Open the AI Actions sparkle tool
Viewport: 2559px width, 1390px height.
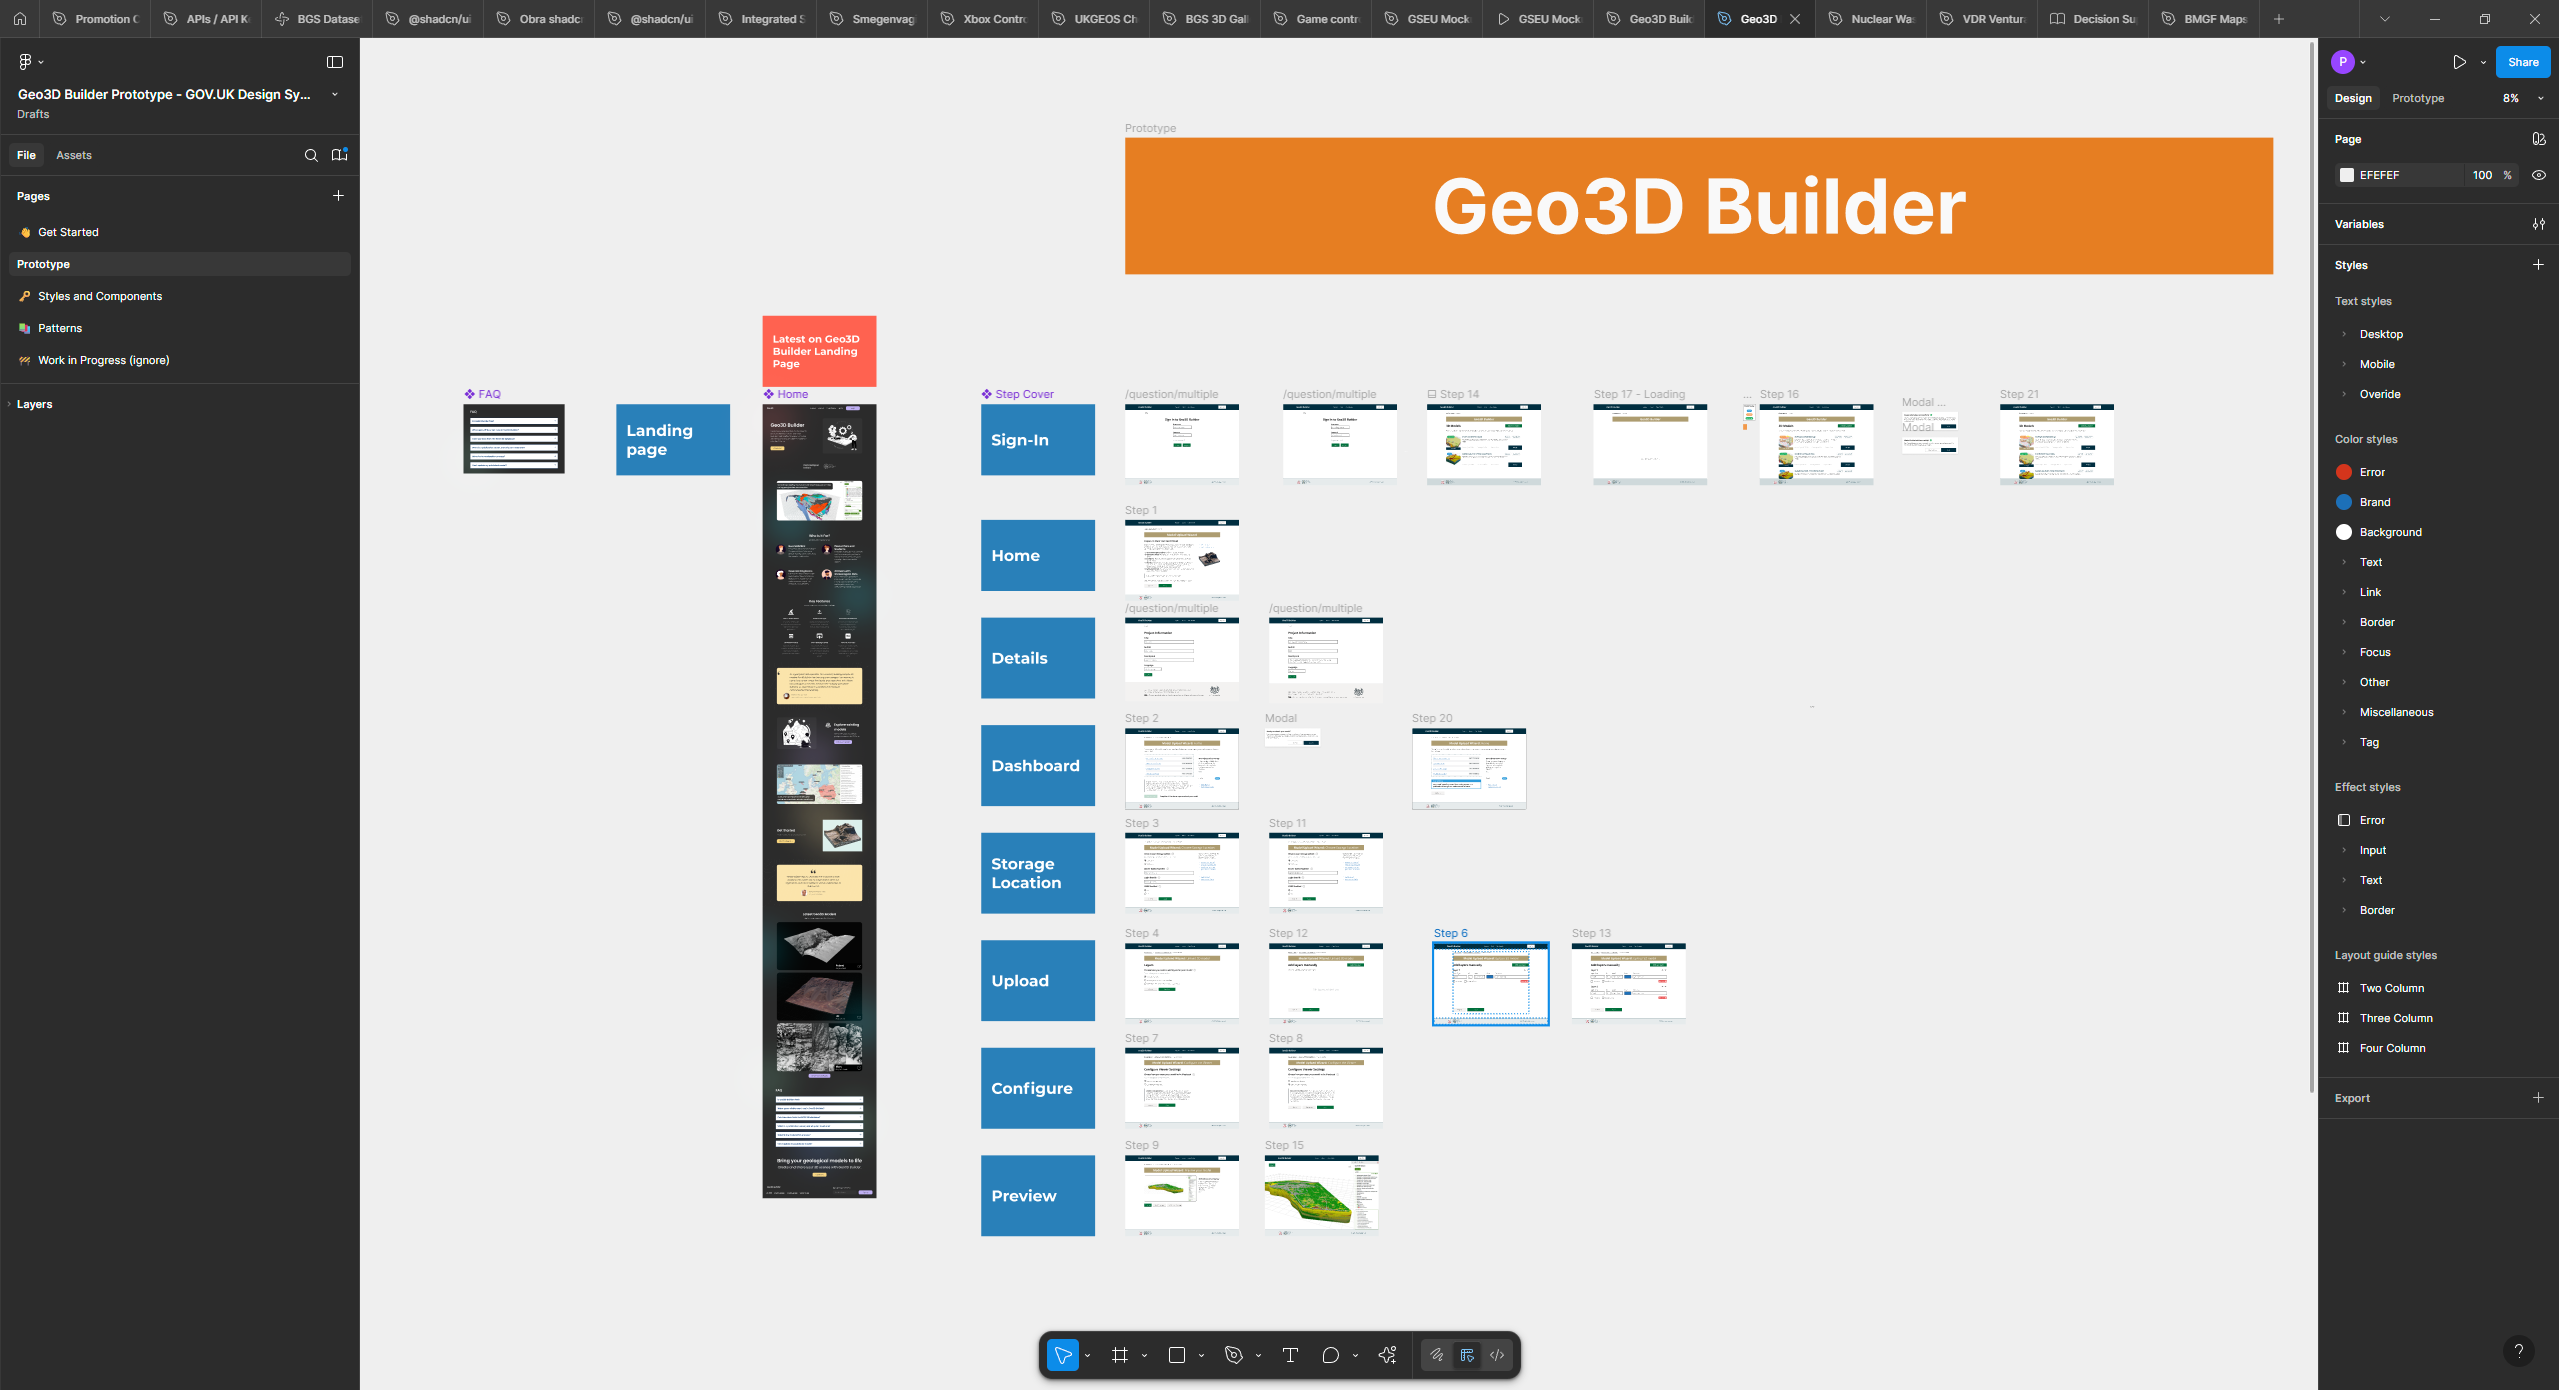point(1387,1355)
